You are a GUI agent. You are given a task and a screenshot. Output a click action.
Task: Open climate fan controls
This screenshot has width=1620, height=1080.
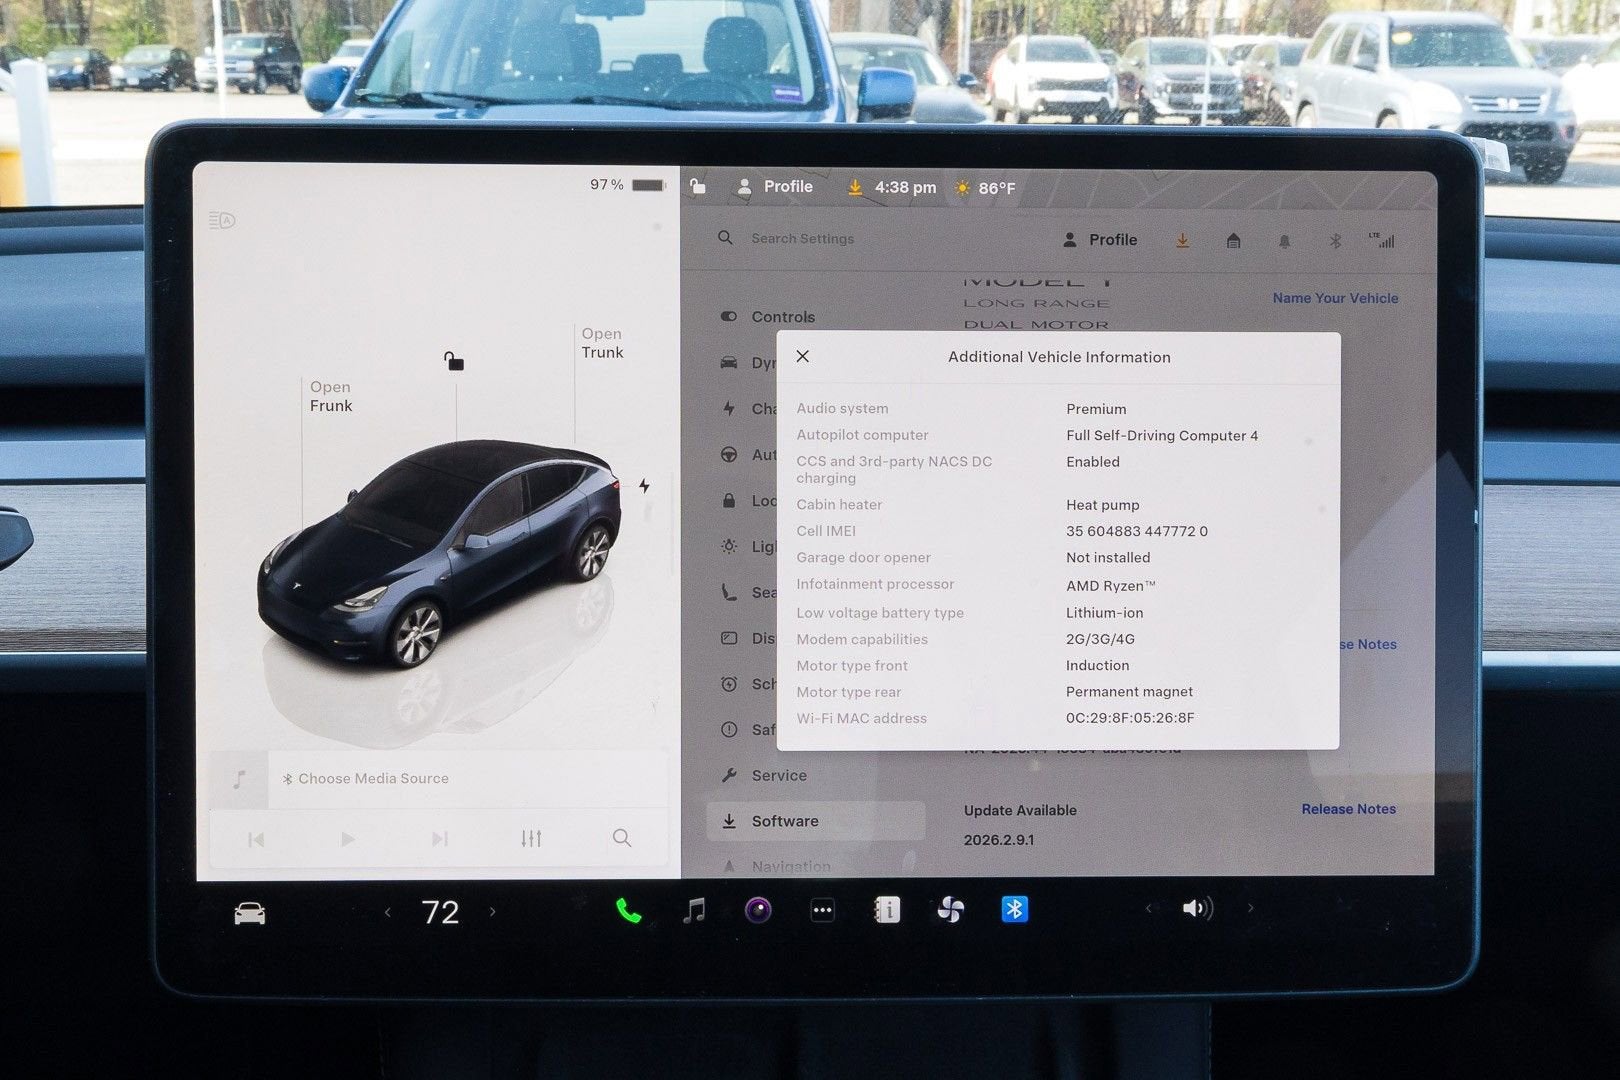tap(950, 910)
